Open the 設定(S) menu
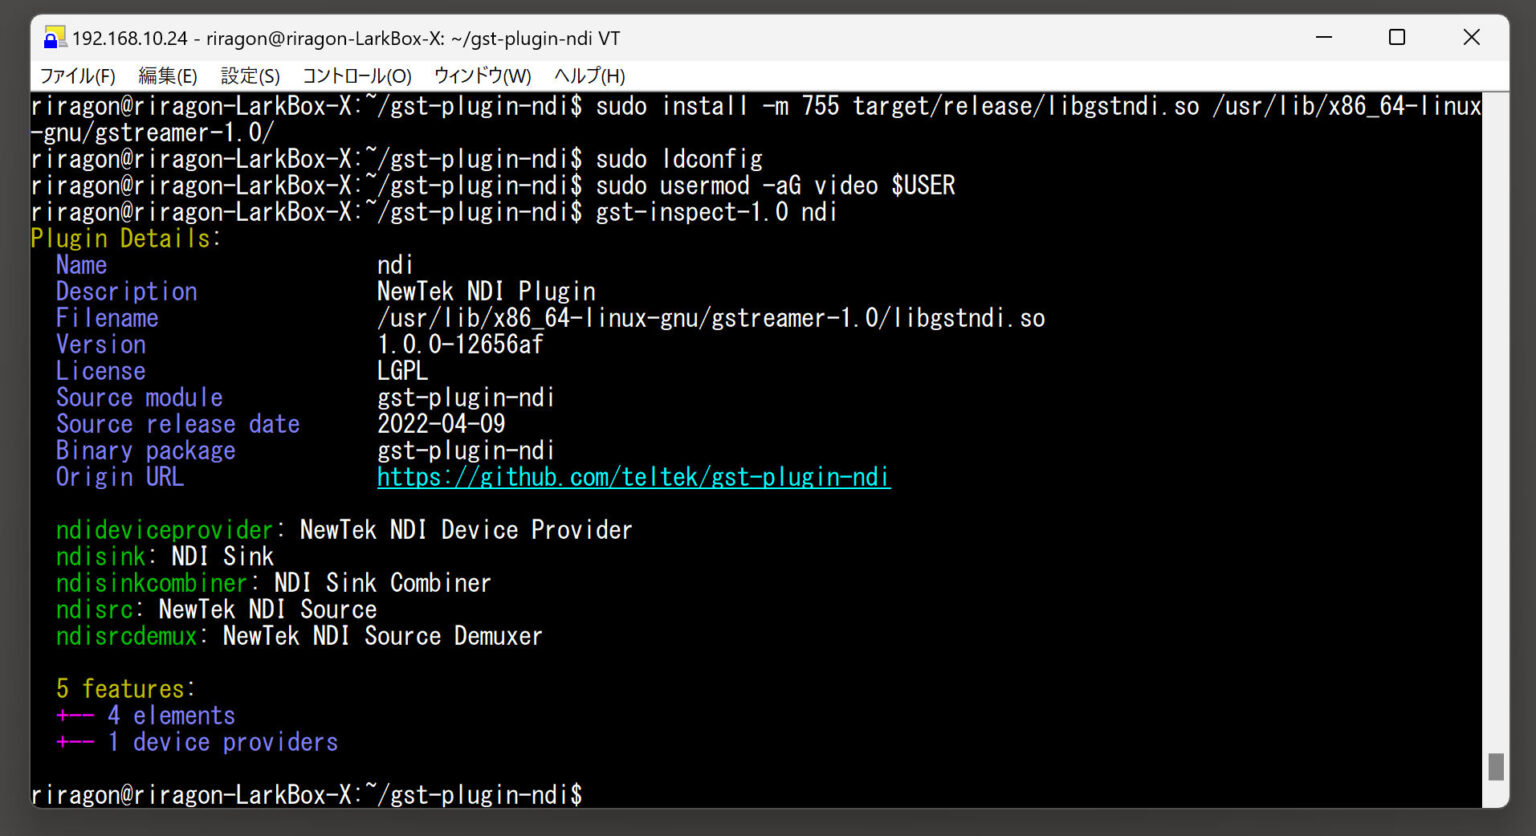This screenshot has height=836, width=1536. click(x=250, y=75)
